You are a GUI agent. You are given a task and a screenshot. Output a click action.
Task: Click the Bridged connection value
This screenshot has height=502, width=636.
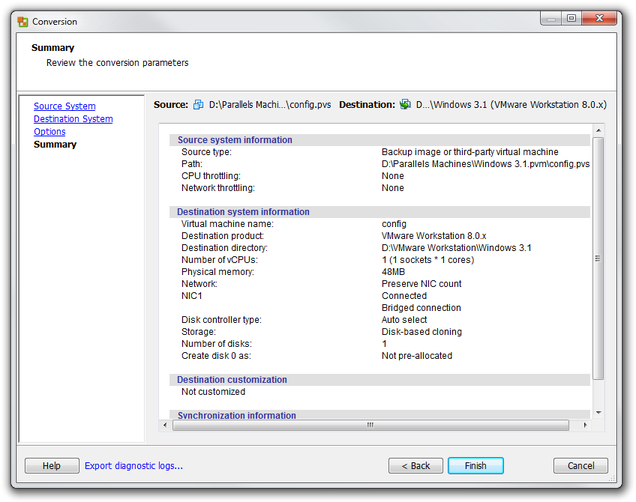(x=421, y=308)
